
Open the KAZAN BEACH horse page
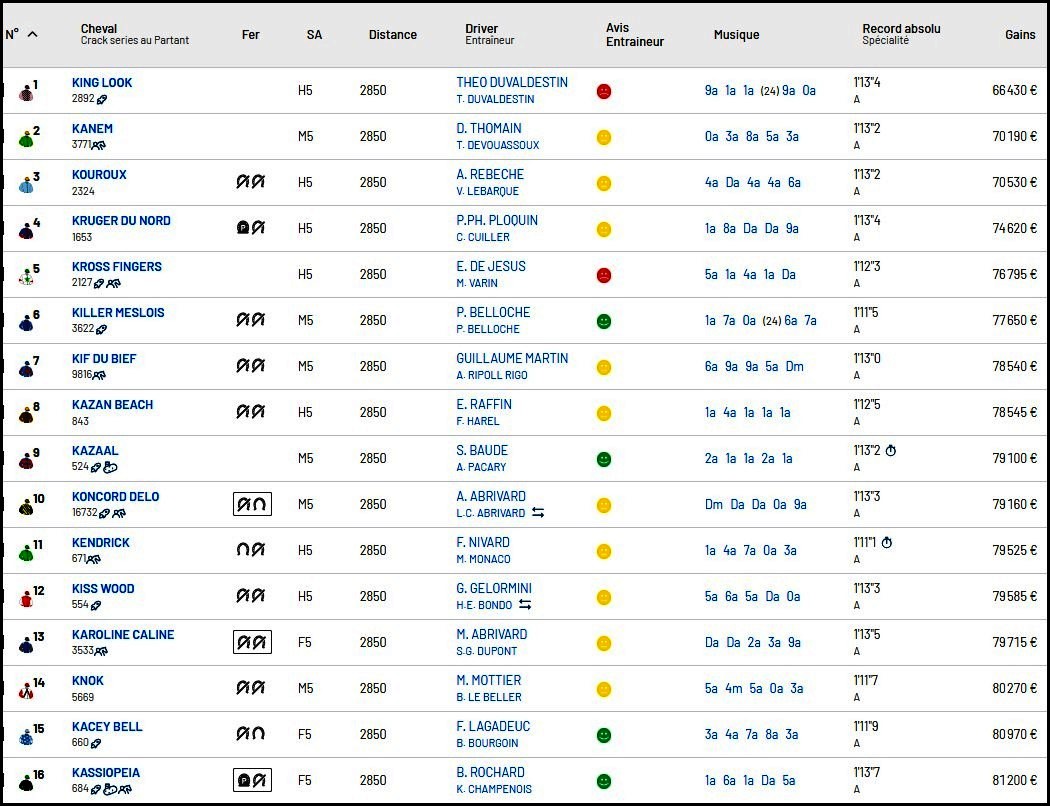(x=112, y=404)
